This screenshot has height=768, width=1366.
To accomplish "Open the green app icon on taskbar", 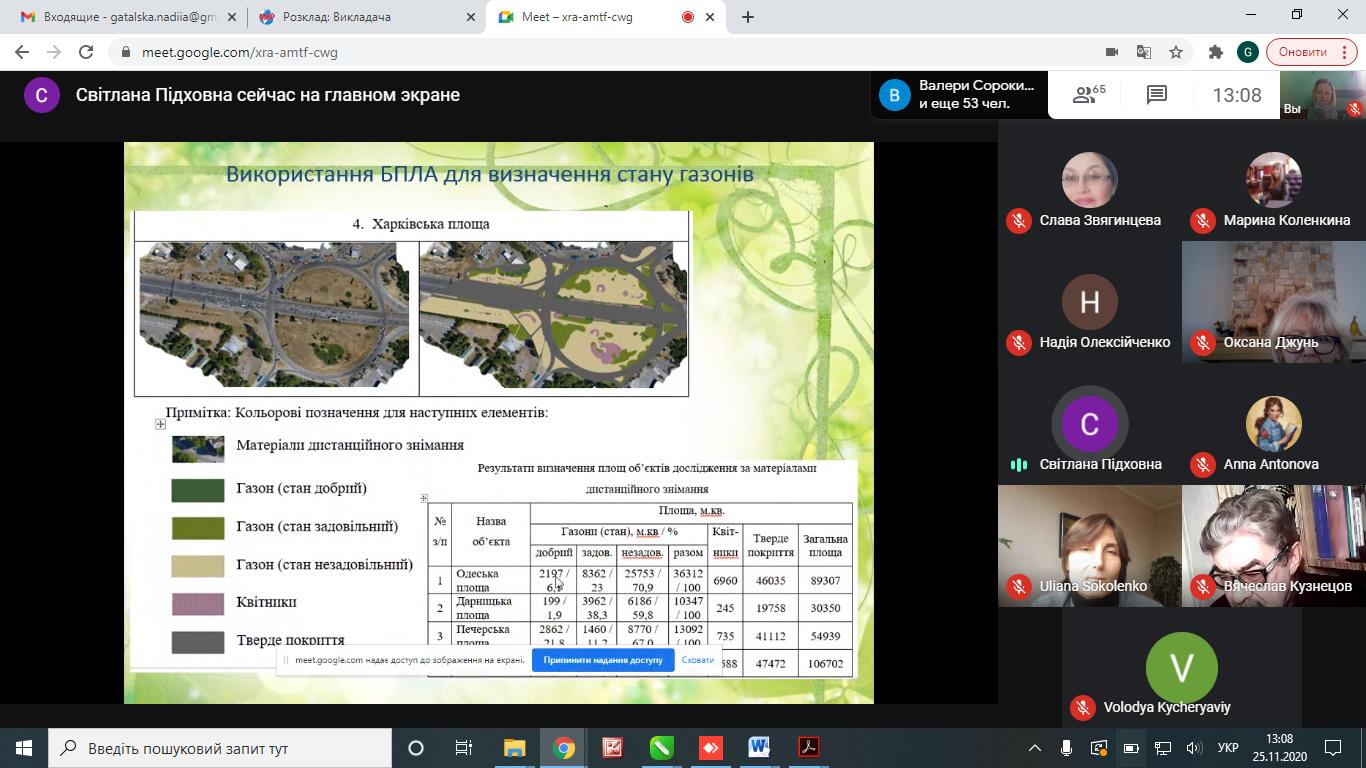I will pos(661,747).
